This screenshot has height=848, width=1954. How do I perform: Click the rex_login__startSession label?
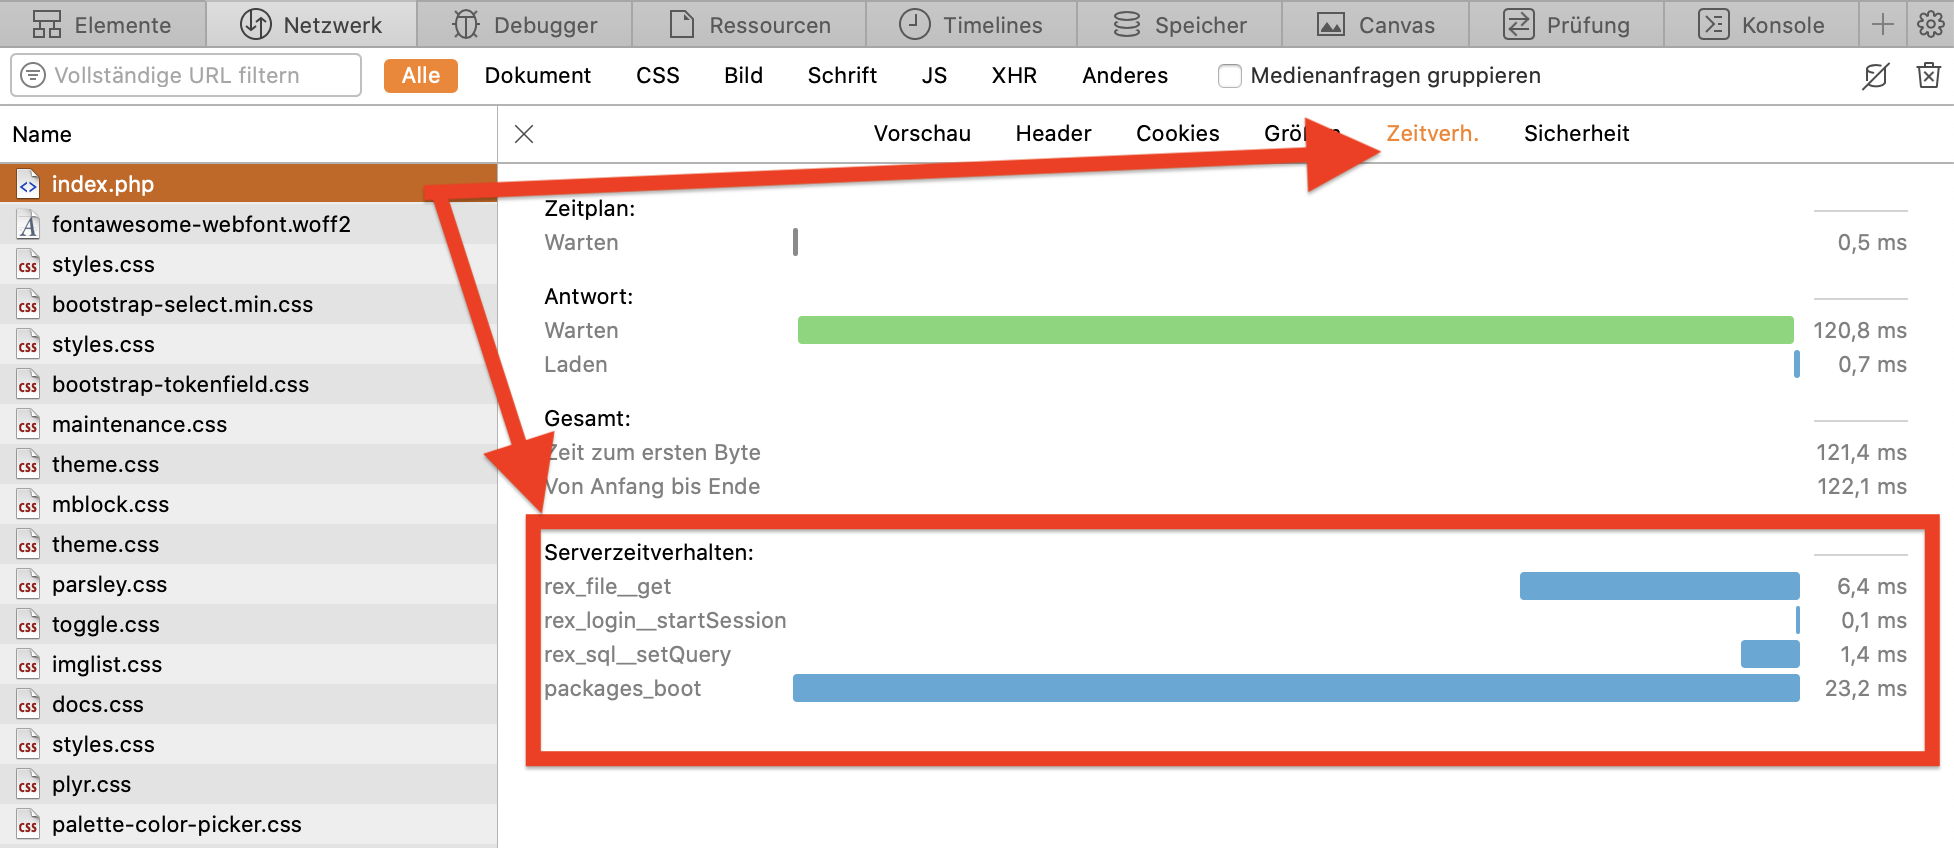click(665, 620)
